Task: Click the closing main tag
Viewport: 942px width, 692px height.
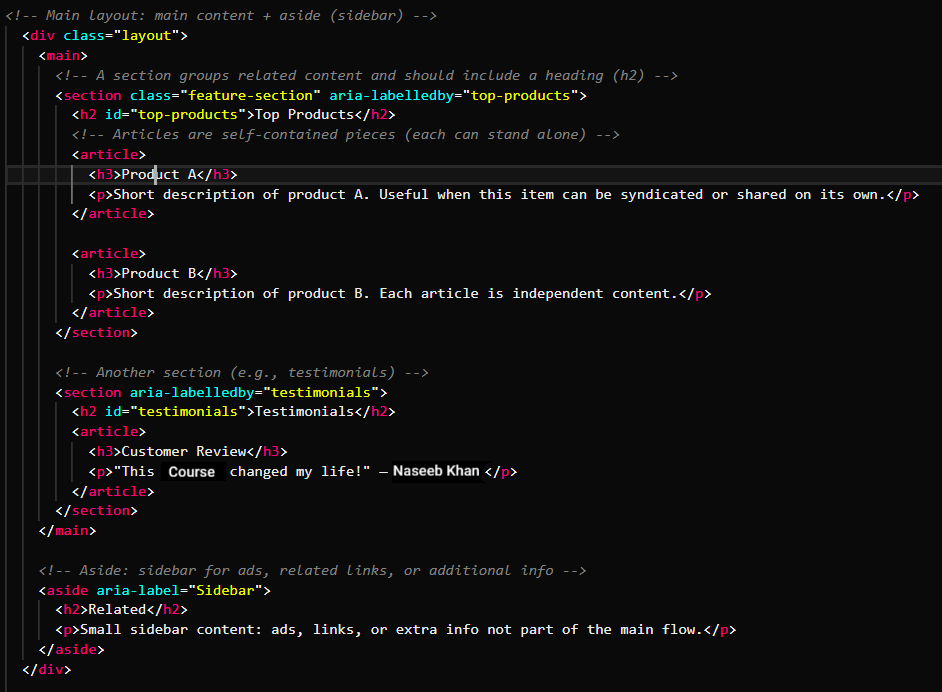Action: pos(67,531)
